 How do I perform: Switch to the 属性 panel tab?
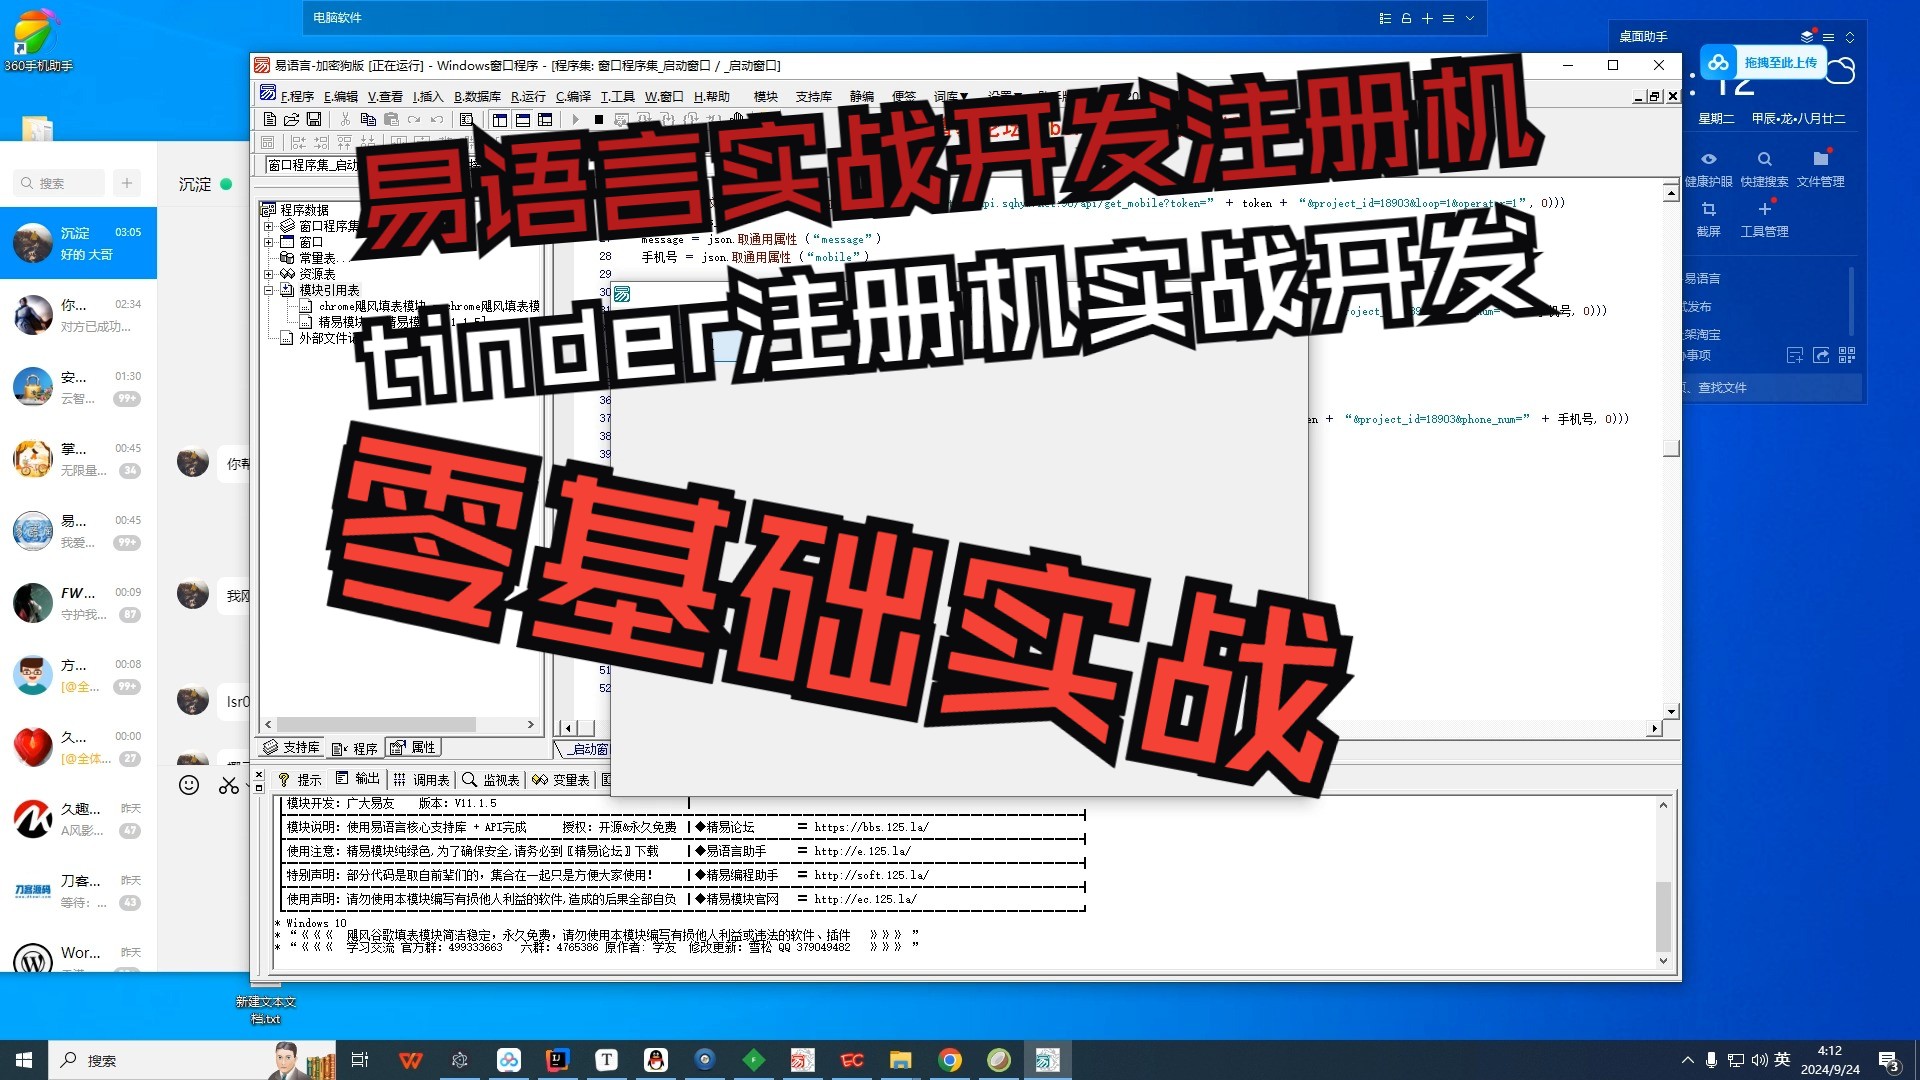tap(413, 748)
